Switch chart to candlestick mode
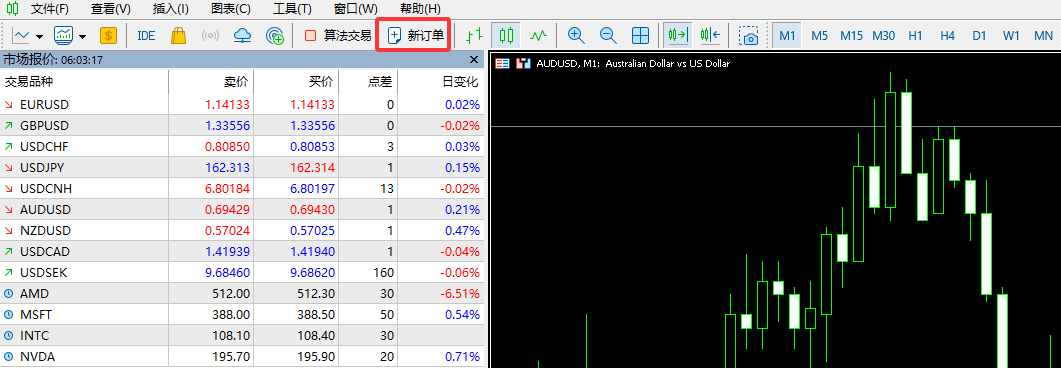This screenshot has width=1061, height=368. pos(506,35)
